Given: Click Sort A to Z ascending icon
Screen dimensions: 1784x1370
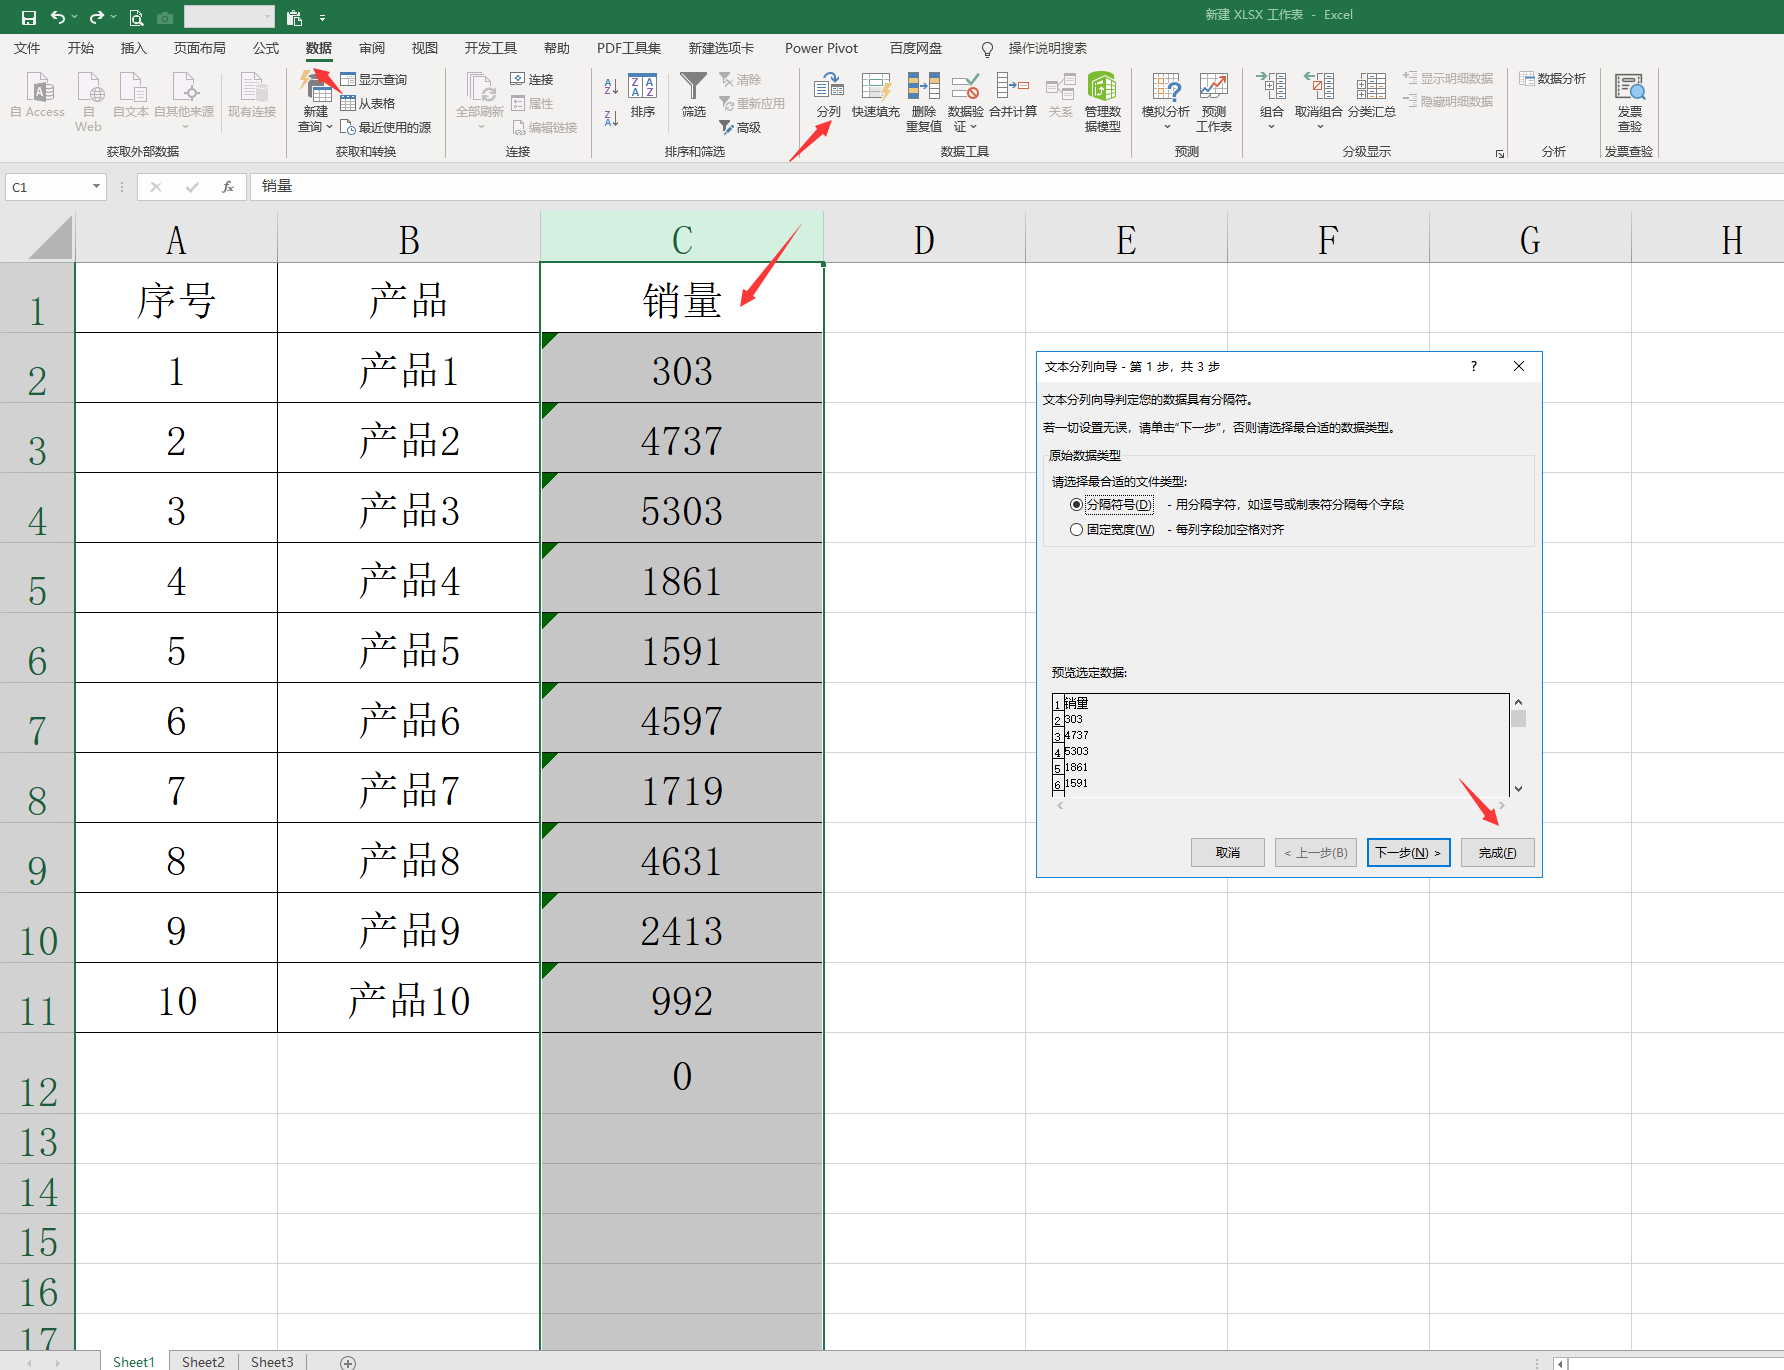Looking at the screenshot, I should (611, 87).
